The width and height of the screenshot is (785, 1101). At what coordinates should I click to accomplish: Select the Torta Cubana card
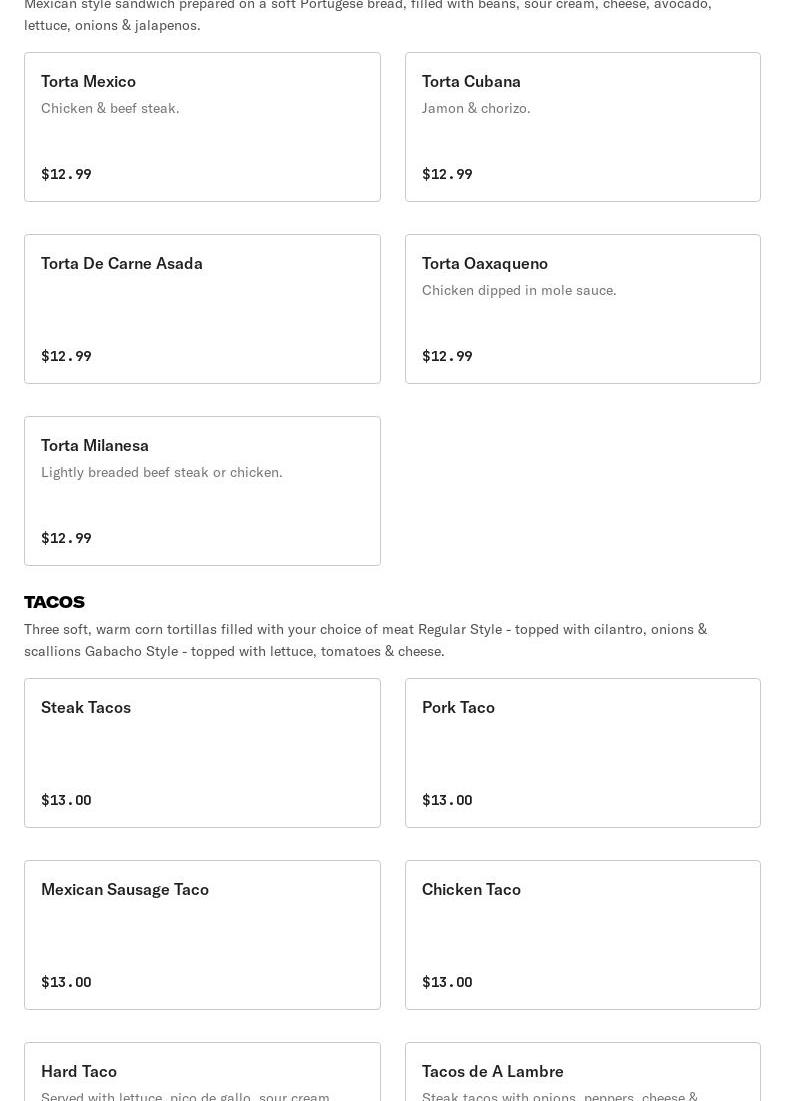click(583, 127)
